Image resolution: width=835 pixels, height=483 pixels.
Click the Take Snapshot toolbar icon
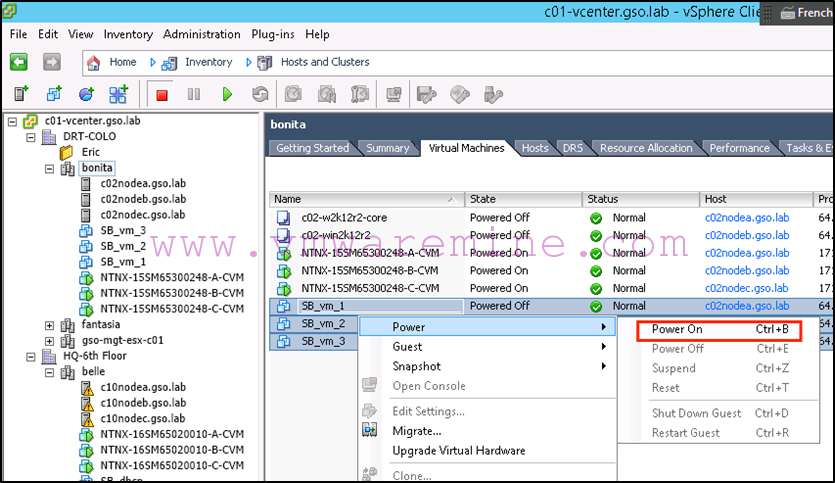pos(293,94)
